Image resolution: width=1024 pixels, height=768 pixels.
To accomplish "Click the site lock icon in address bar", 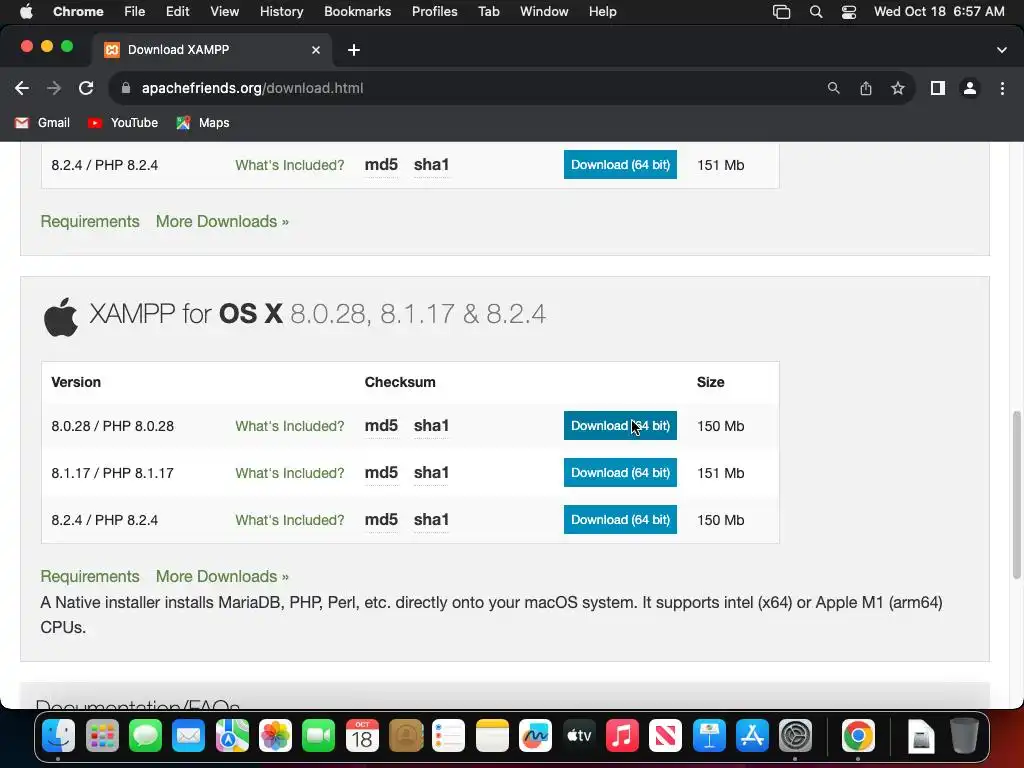I will coord(126,88).
